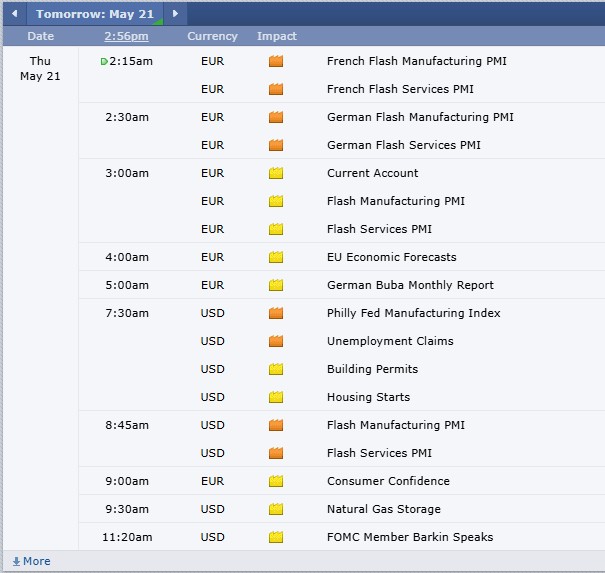Click the 2:30am time cell
Image resolution: width=605 pixels, height=573 pixels.
tap(127, 117)
